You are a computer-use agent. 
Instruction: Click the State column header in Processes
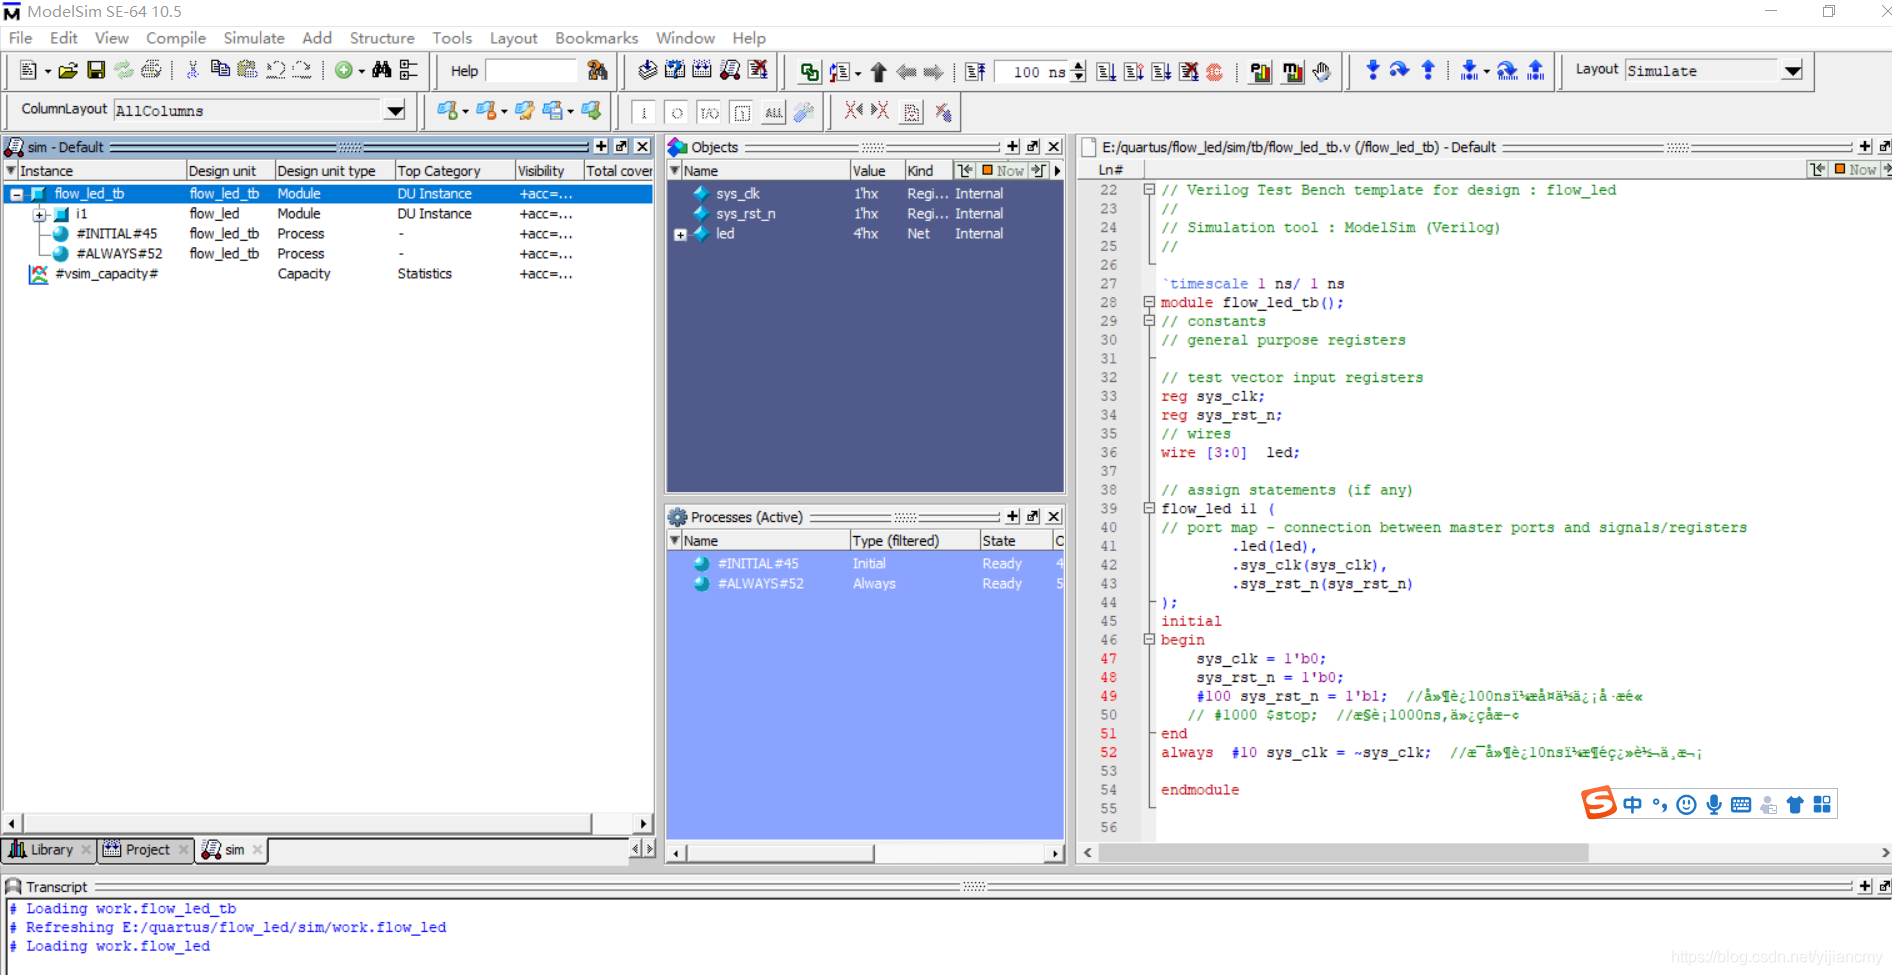1016,541
